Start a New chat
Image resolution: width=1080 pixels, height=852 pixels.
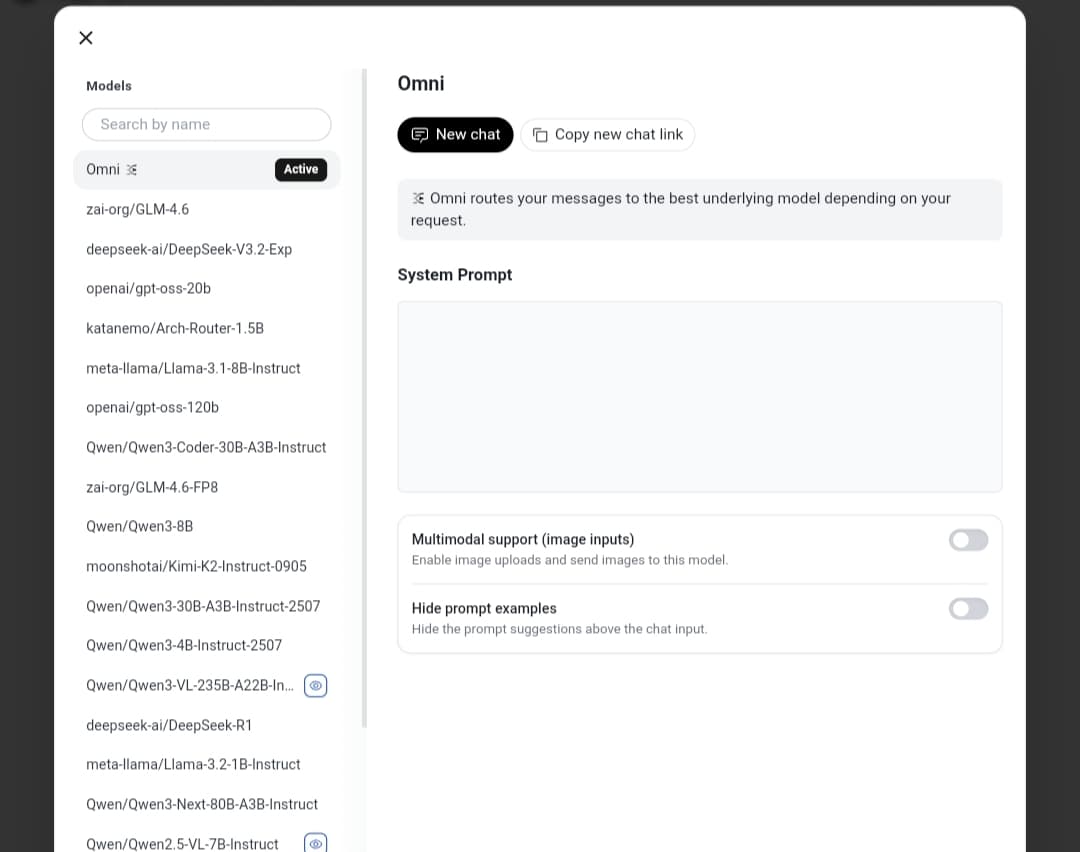[x=455, y=134]
